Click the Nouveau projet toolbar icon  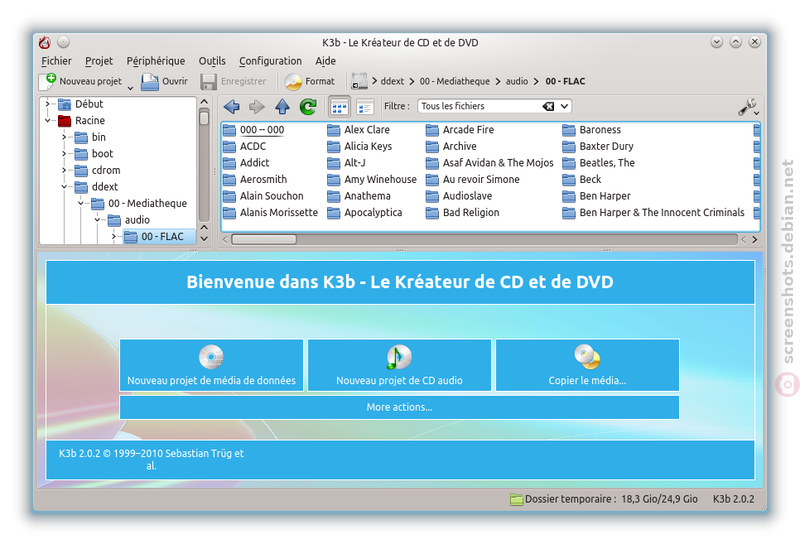(x=47, y=81)
